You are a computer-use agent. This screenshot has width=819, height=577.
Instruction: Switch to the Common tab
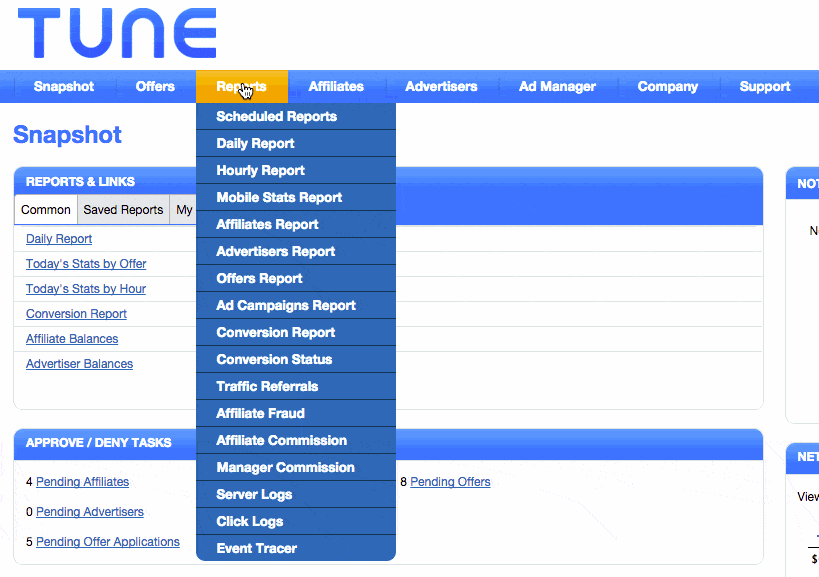[x=46, y=210]
